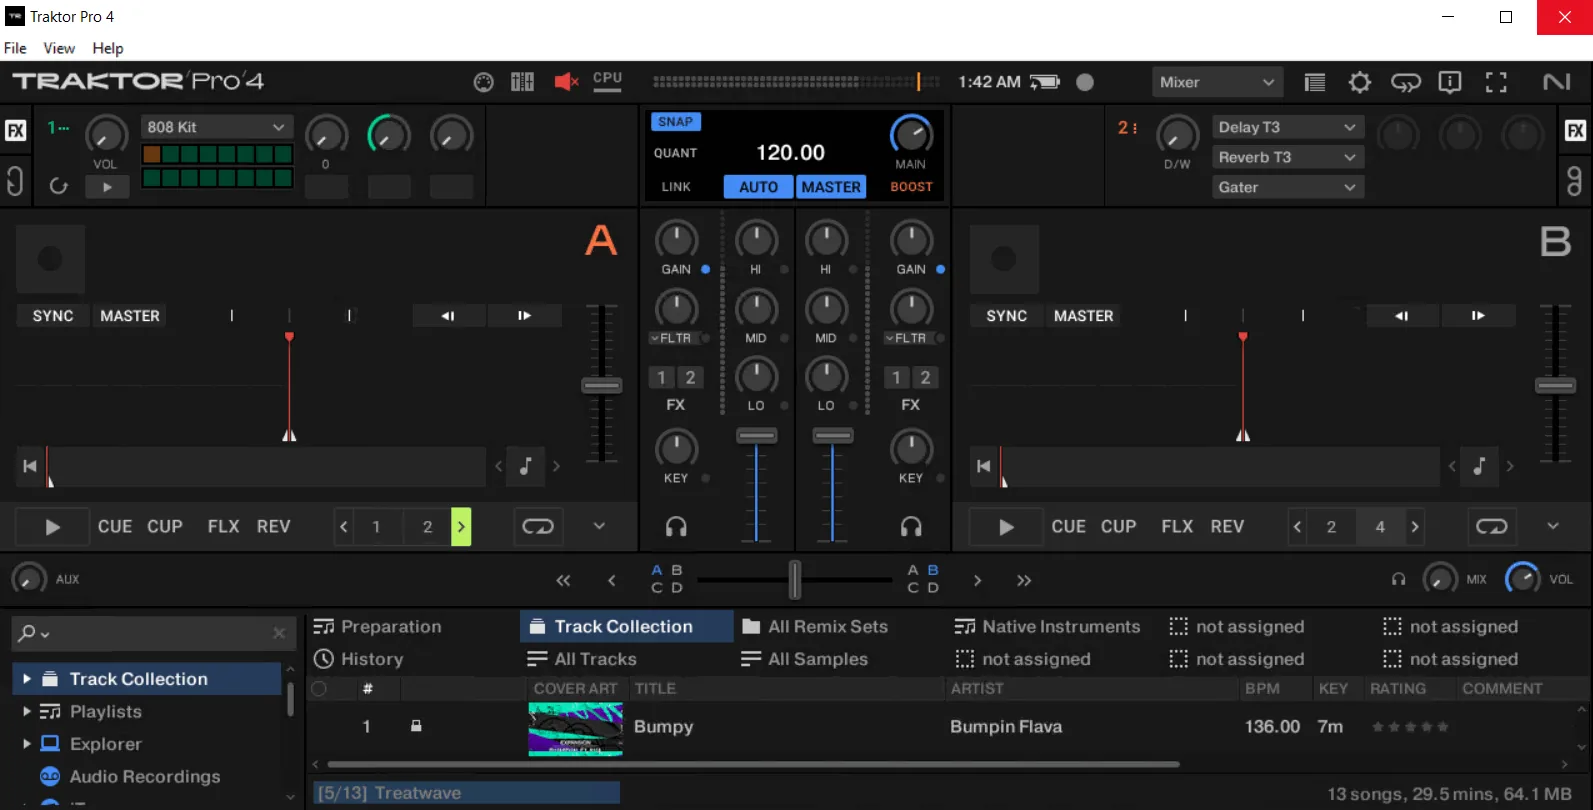The image size is (1593, 810).
Task: Click the battery power indicator icon
Action: 1045,82
